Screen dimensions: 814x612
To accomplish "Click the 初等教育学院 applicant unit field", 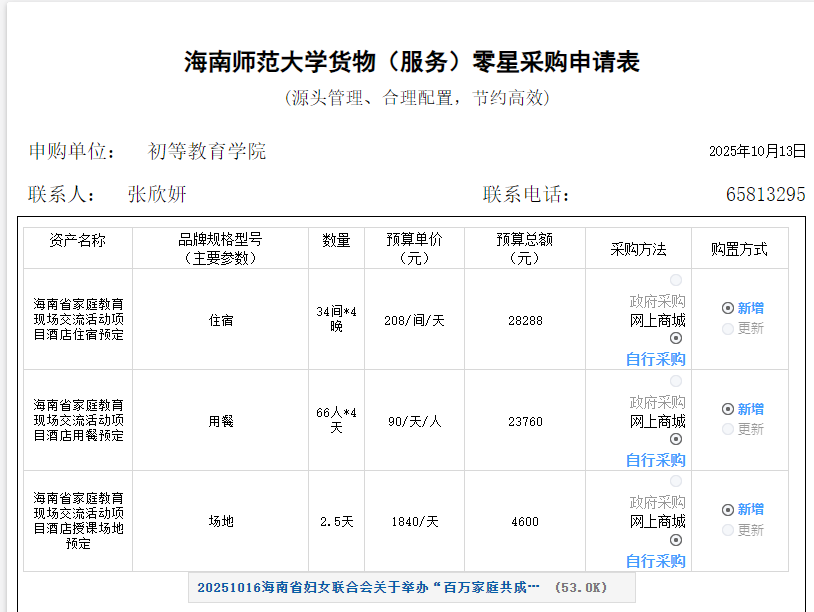I will coord(207,152).
